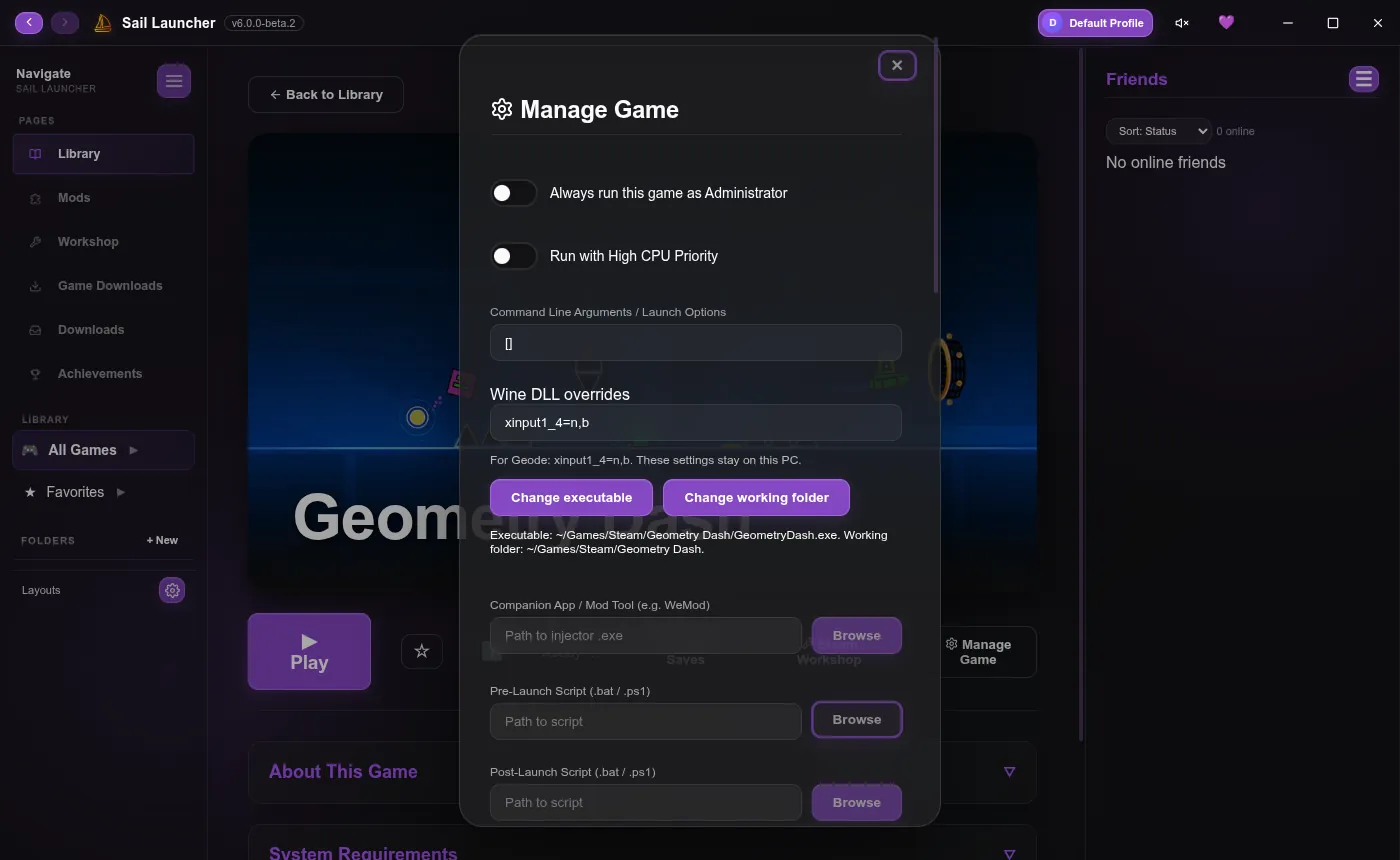Click Change working folder button

pyautogui.click(x=756, y=497)
